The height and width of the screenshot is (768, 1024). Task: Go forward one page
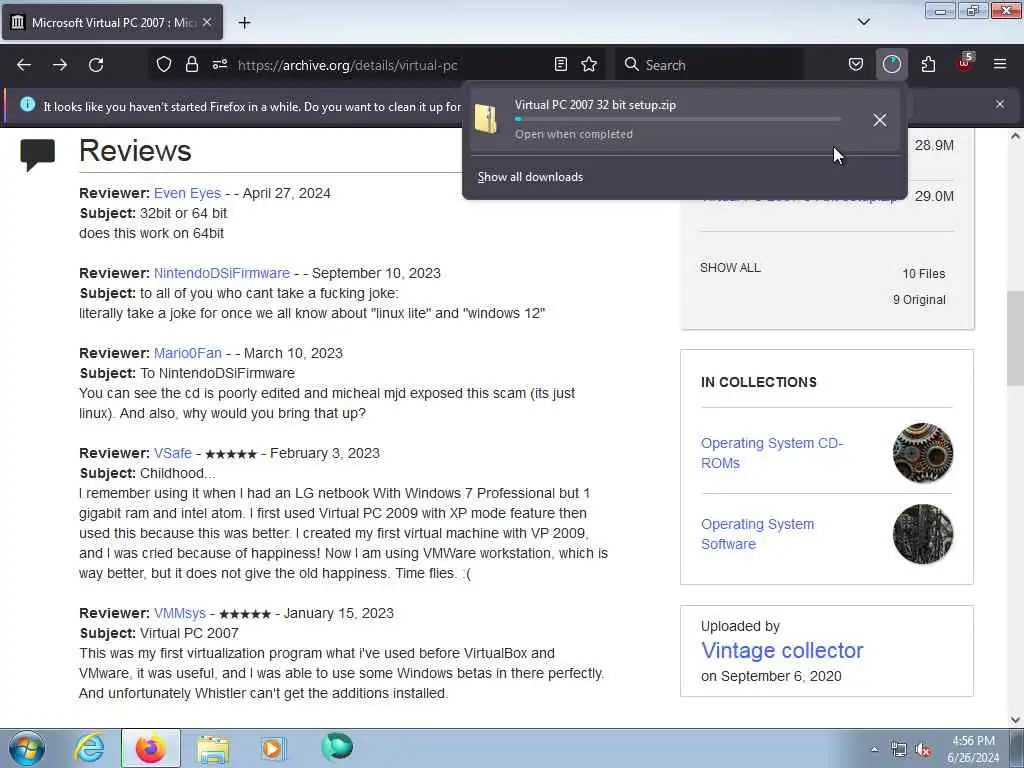click(x=60, y=65)
